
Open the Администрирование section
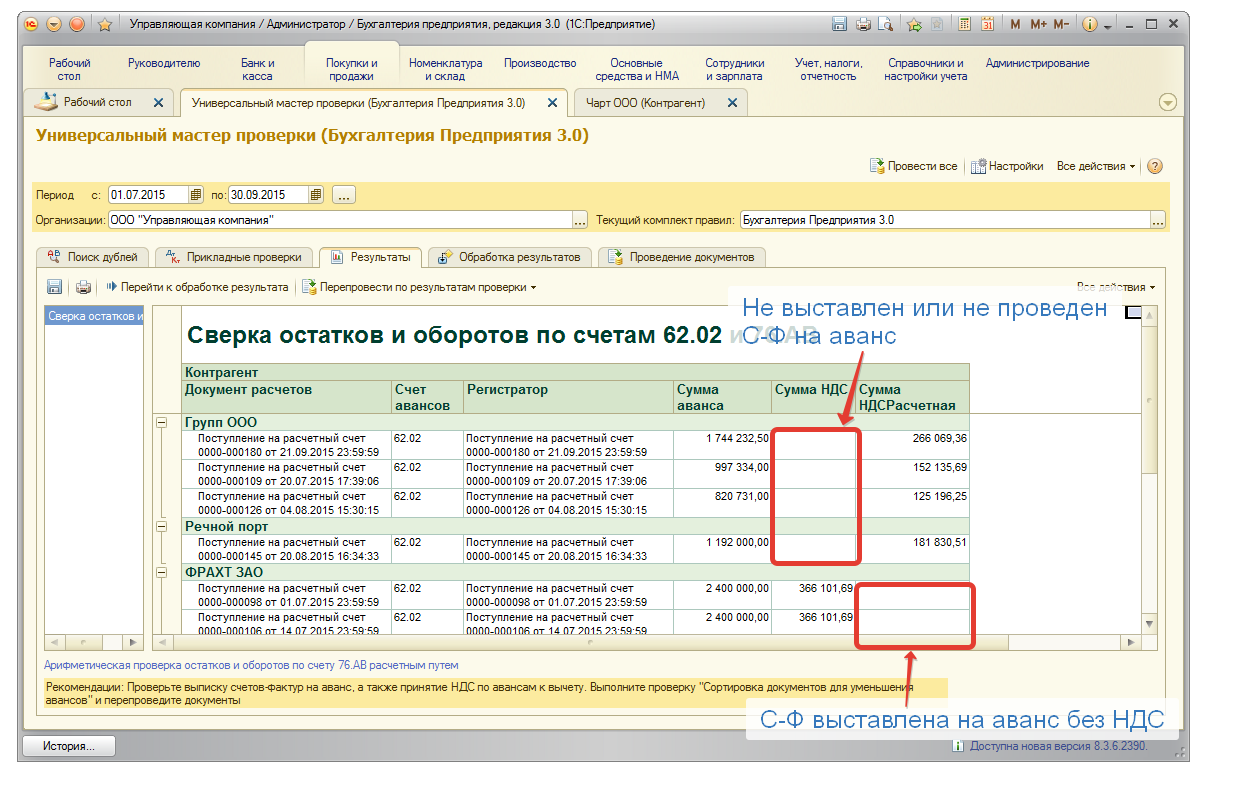coord(1037,63)
